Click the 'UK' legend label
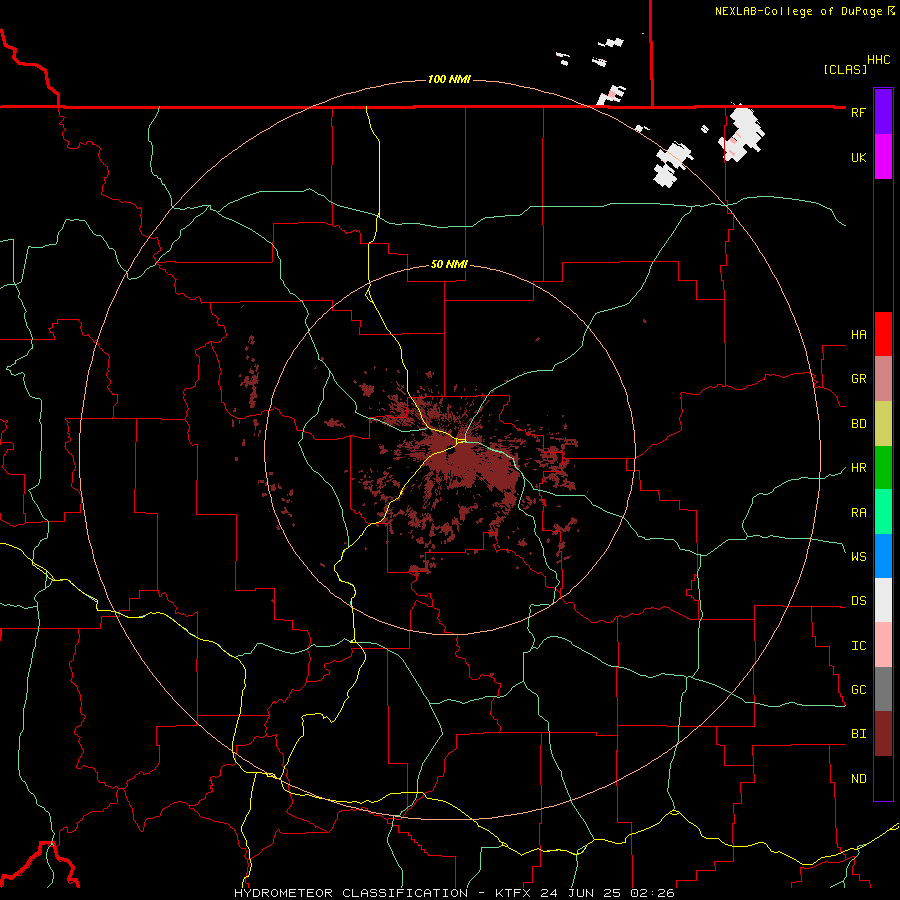The image size is (900, 900). 858,157
